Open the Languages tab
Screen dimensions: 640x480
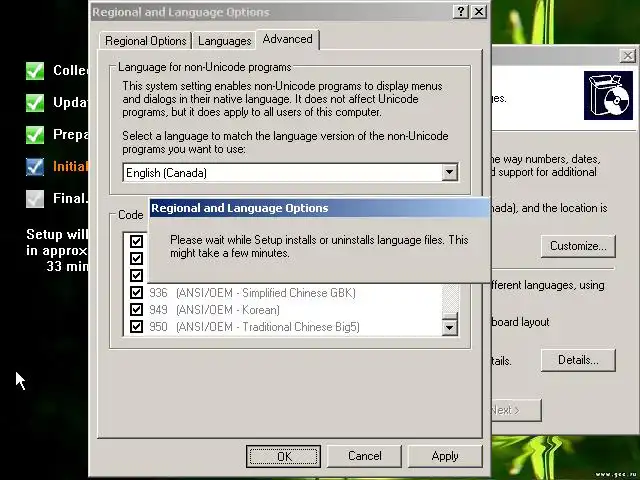click(x=224, y=41)
